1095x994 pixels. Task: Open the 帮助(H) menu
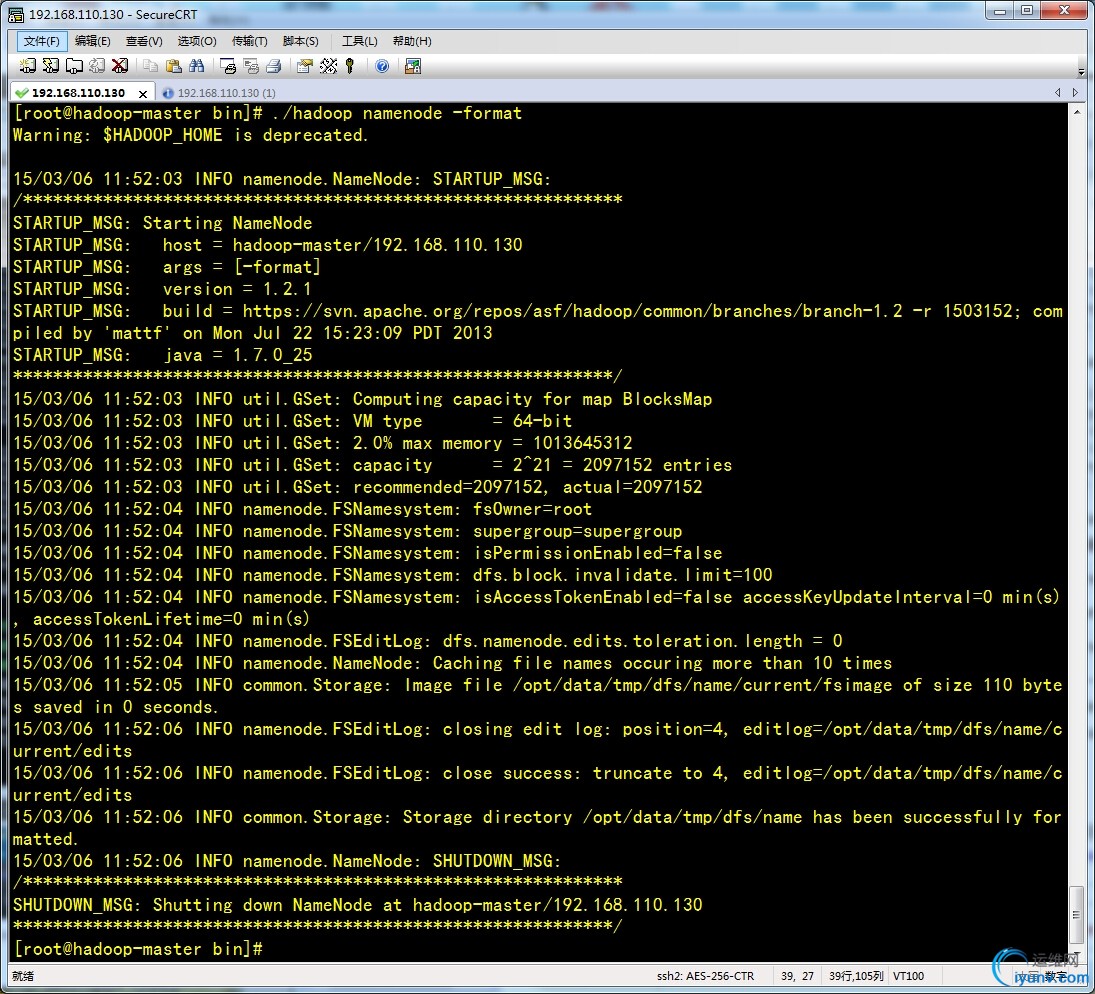tap(412, 41)
